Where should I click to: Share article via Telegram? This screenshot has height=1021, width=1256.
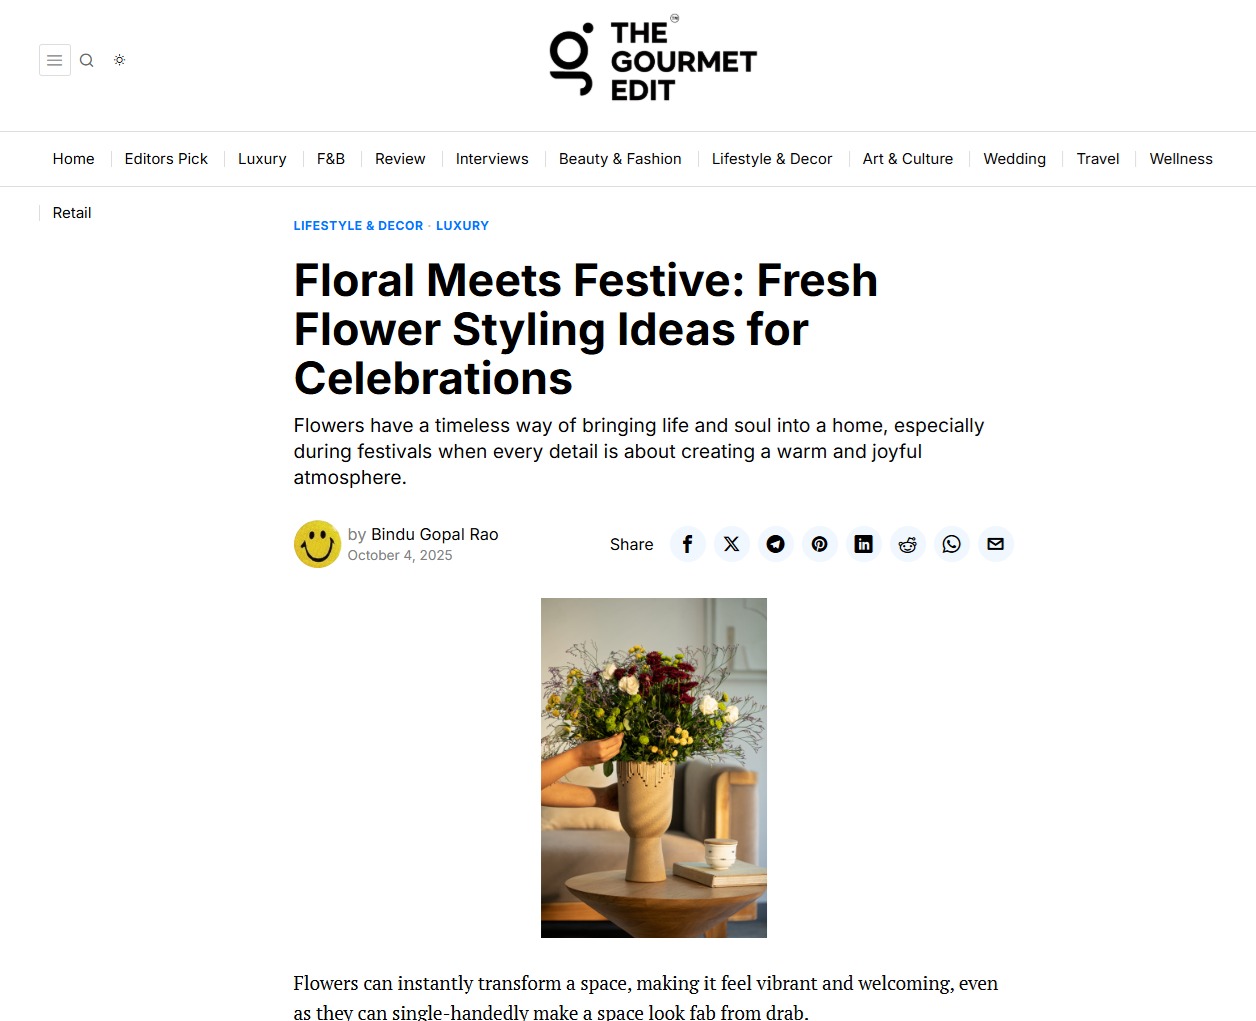(x=776, y=544)
